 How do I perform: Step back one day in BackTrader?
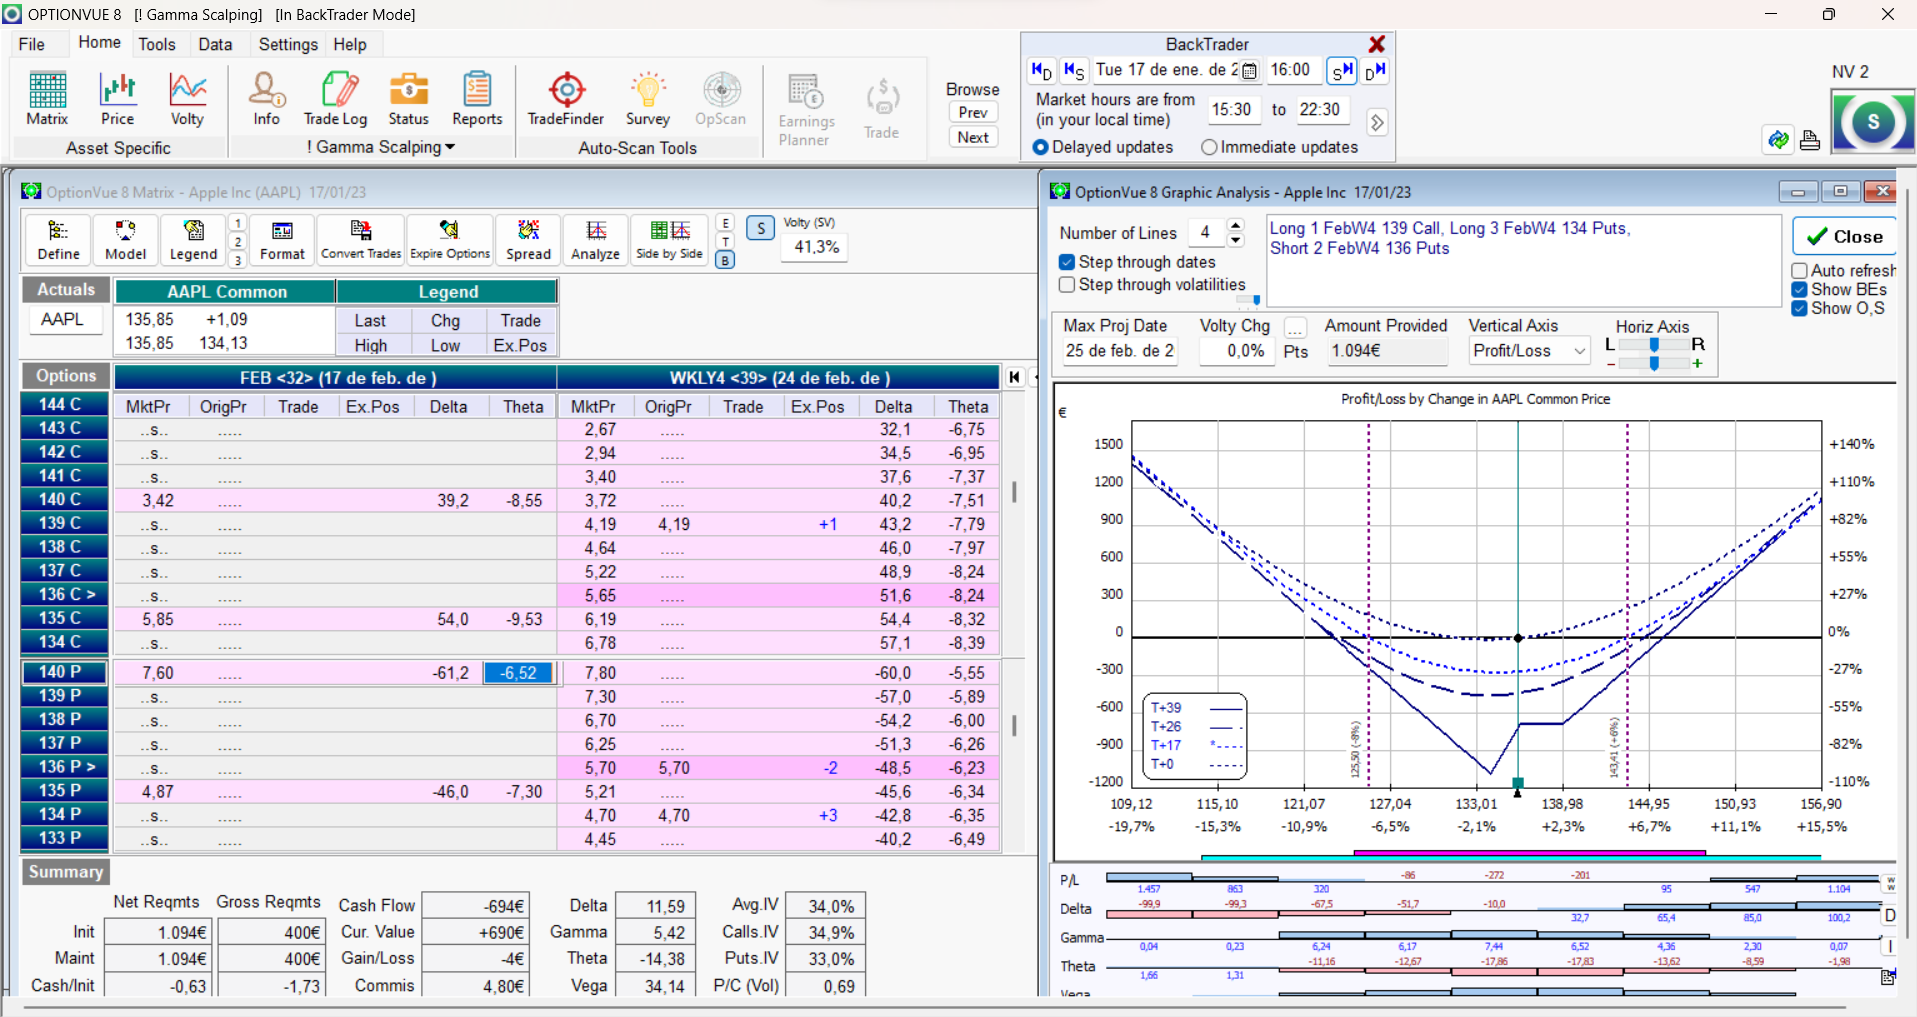1041,71
